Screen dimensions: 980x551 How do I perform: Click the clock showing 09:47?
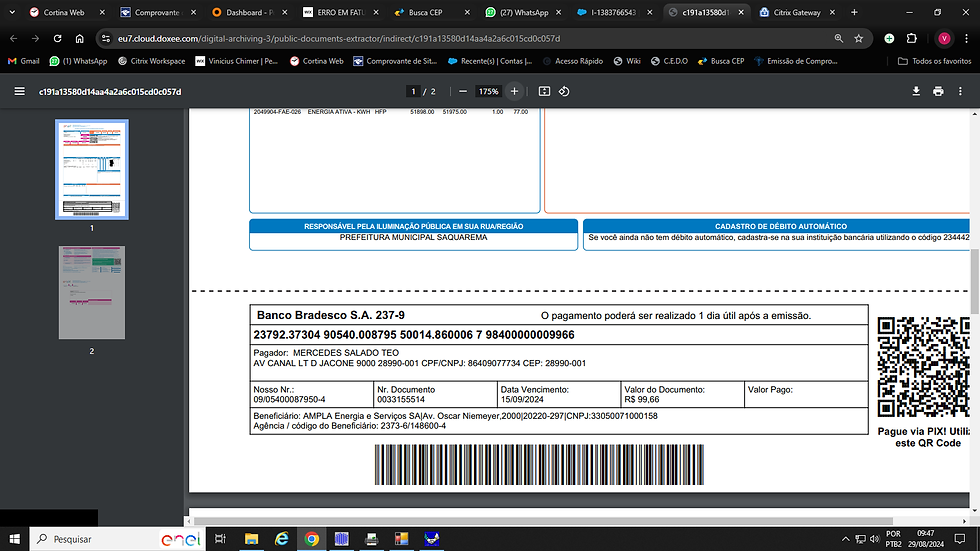[x=926, y=534]
